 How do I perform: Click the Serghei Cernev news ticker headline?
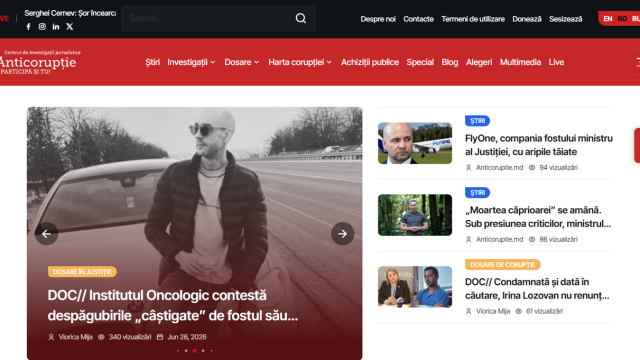click(x=70, y=13)
